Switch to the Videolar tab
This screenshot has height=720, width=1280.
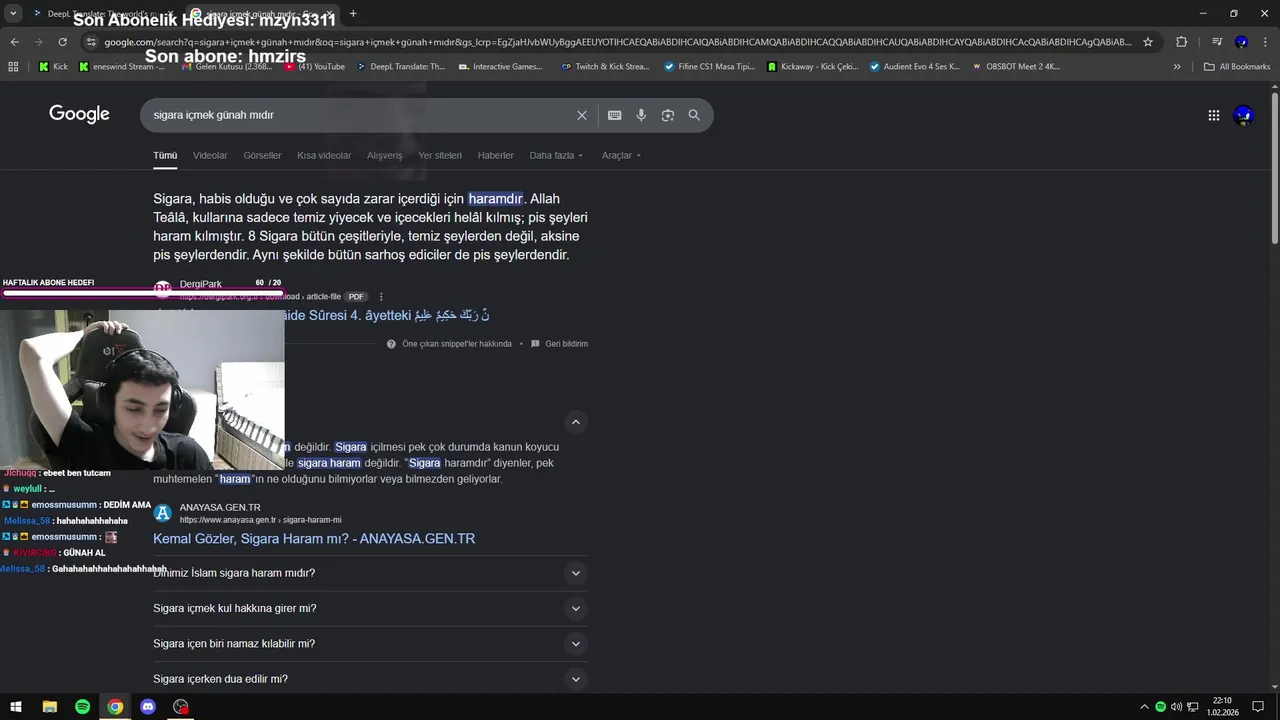coord(210,156)
